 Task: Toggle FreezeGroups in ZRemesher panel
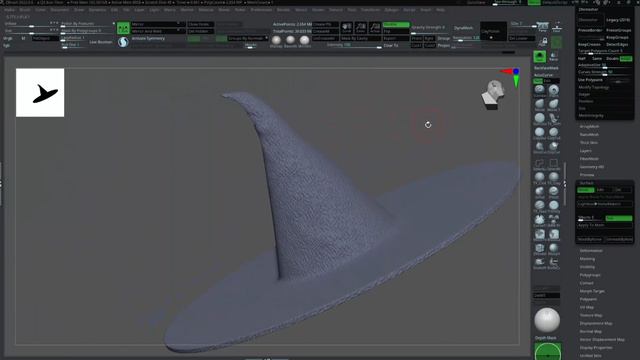(x=618, y=30)
